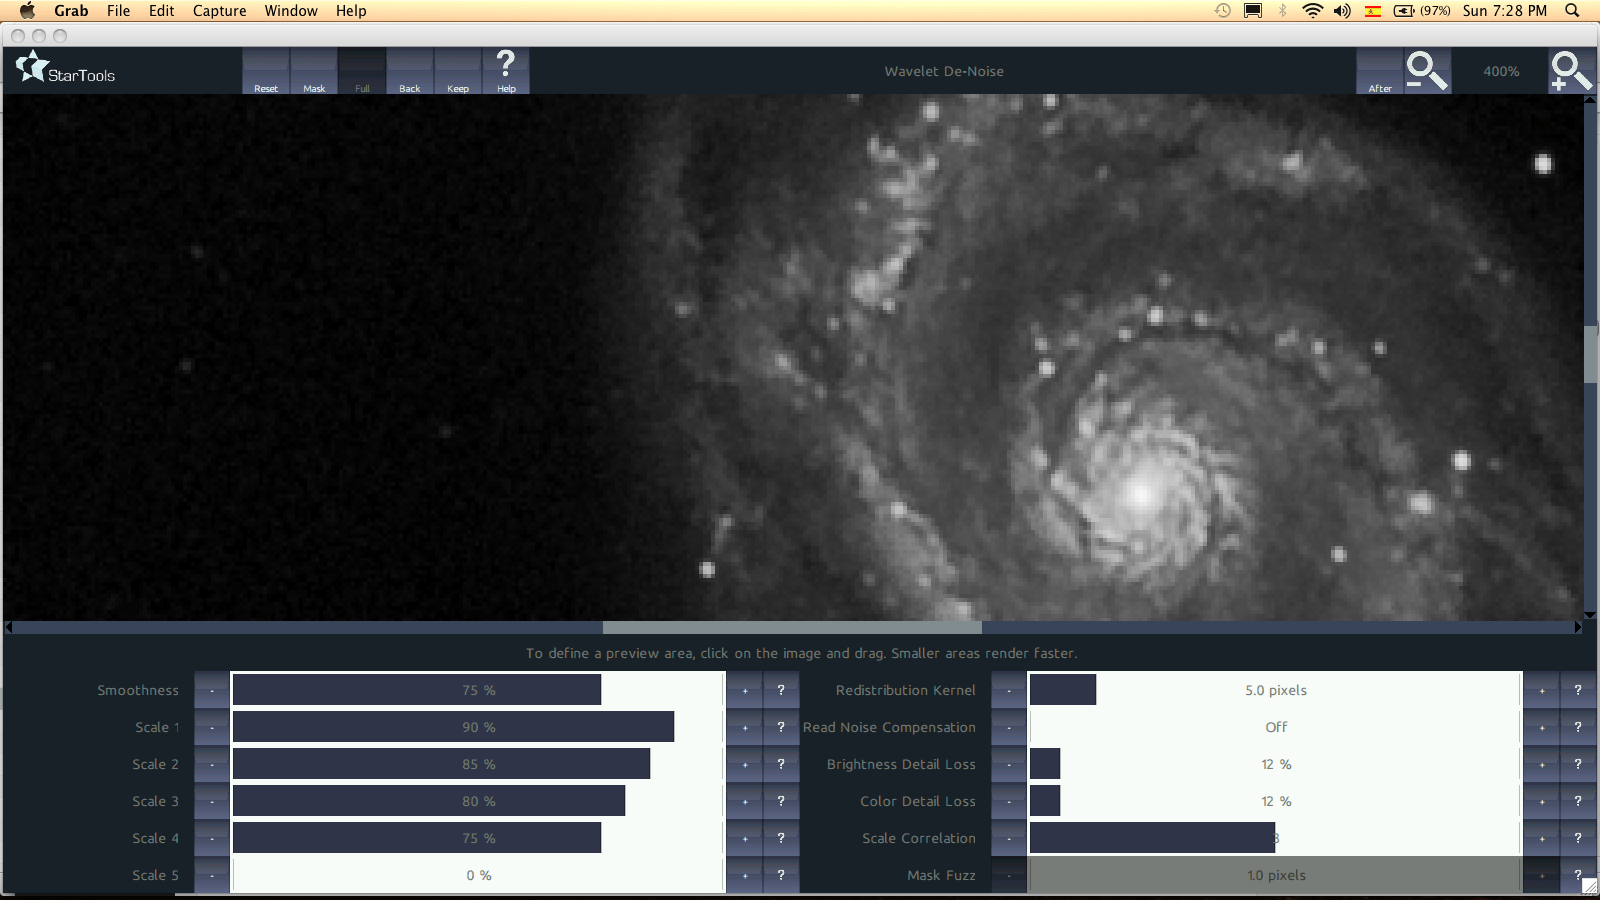Show help for Scale 3 parameter

781,801
